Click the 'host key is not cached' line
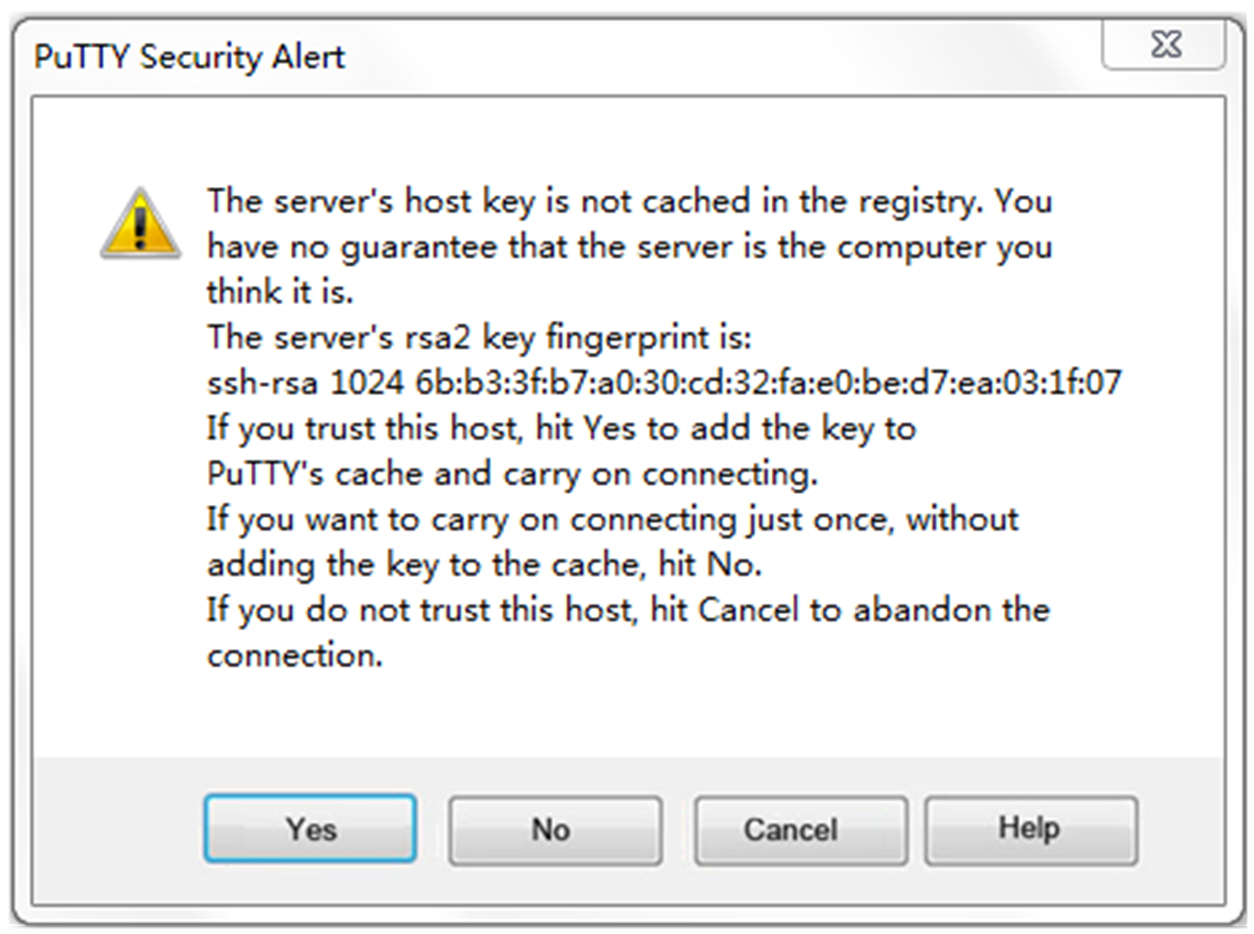1254x934 pixels. [629, 201]
